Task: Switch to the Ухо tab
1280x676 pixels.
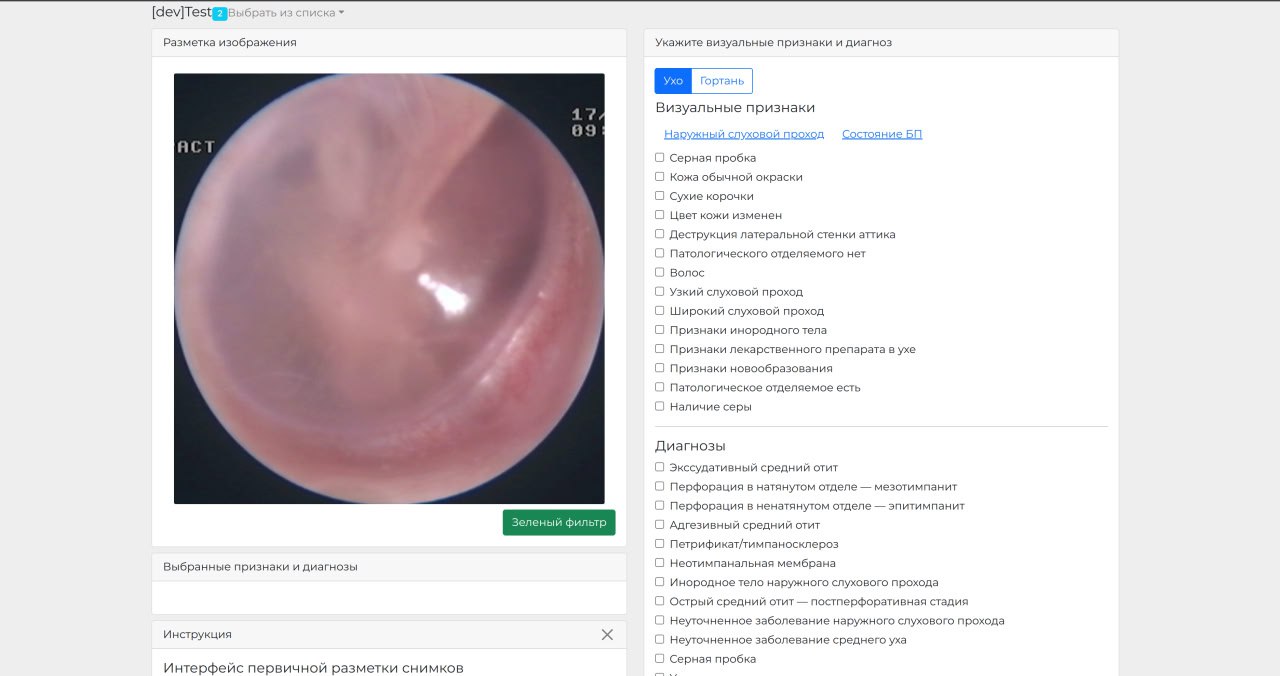Action: (673, 81)
